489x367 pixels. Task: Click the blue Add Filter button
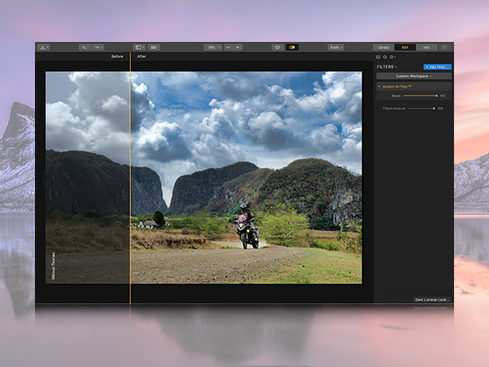point(437,67)
